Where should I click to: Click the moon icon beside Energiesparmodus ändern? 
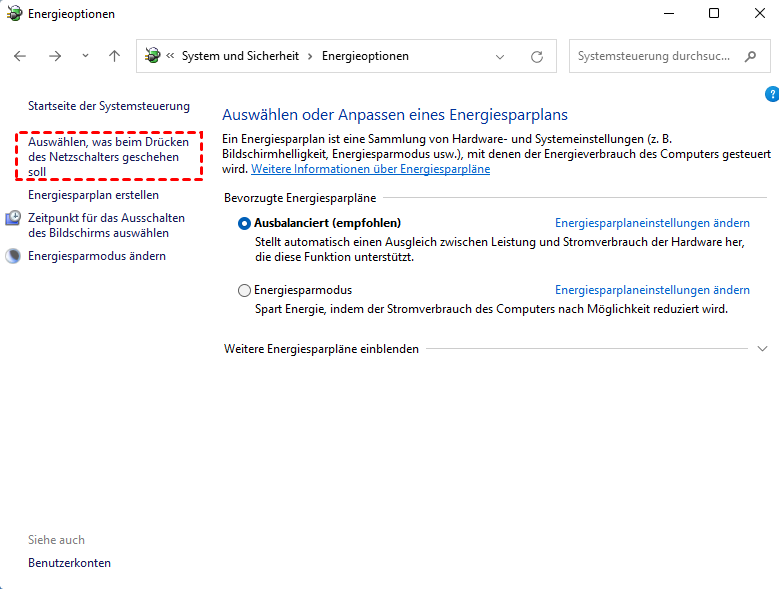(x=13, y=256)
